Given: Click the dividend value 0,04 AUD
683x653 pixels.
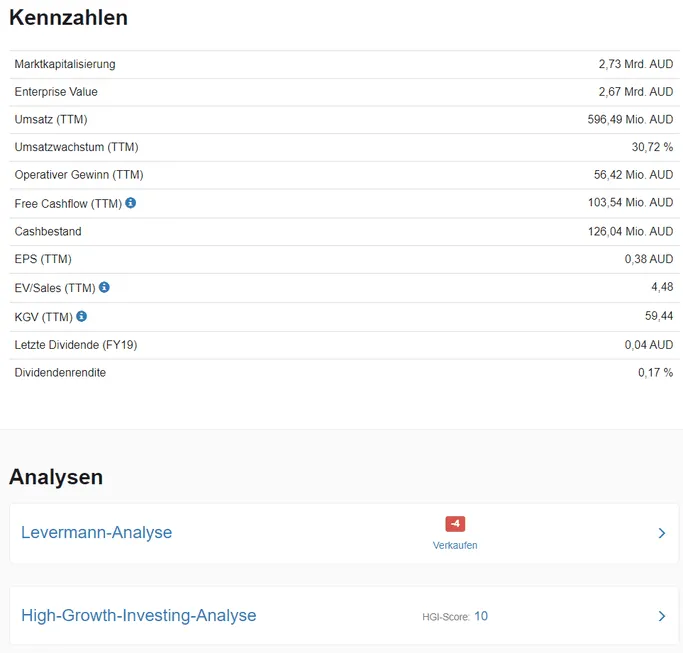Looking at the screenshot, I should tap(649, 345).
